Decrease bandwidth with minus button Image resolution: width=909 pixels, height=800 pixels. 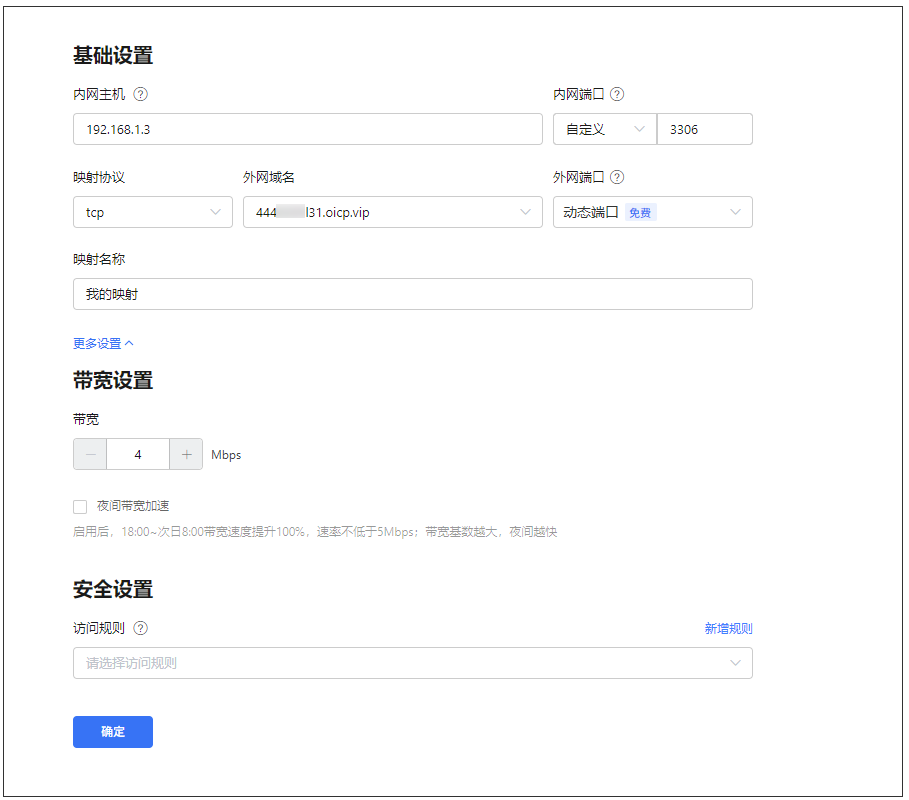point(90,454)
